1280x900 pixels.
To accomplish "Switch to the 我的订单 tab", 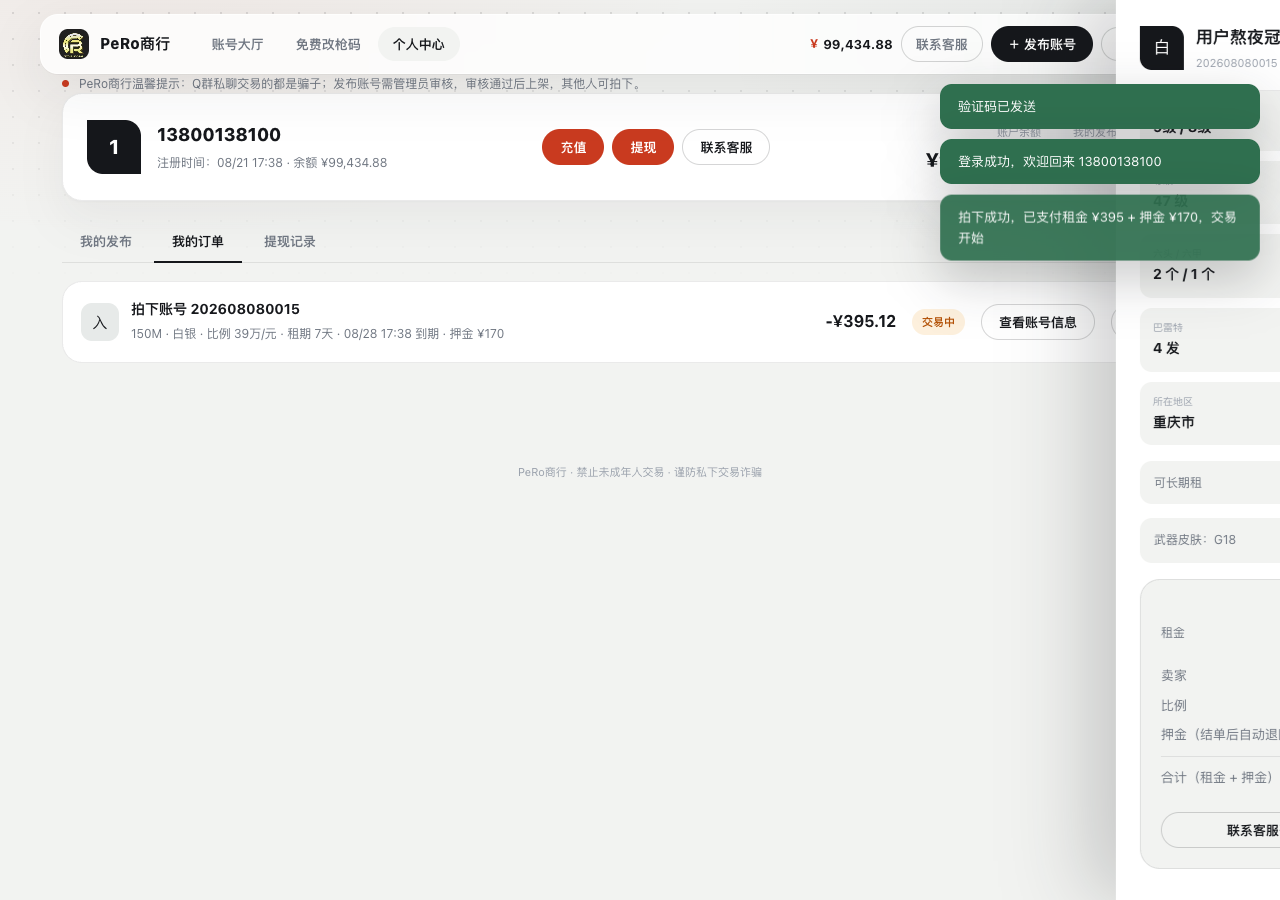I will [x=198, y=241].
